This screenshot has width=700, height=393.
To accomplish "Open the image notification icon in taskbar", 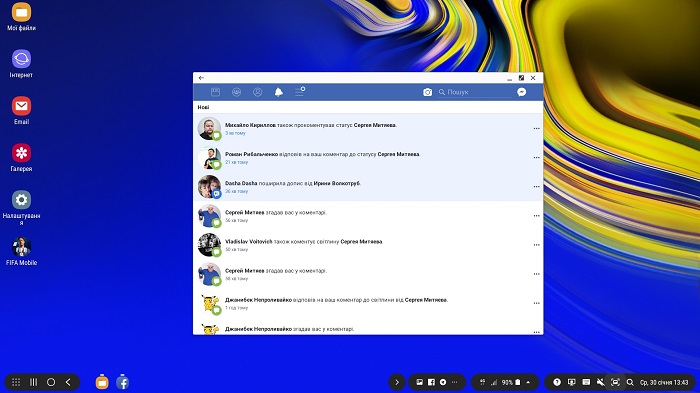I will coord(420,382).
